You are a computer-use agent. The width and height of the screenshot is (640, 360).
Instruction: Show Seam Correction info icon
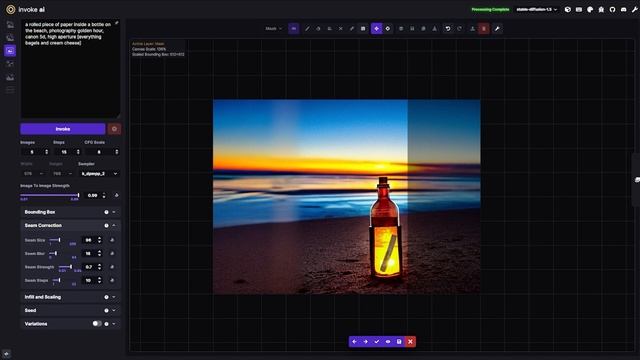(106, 225)
